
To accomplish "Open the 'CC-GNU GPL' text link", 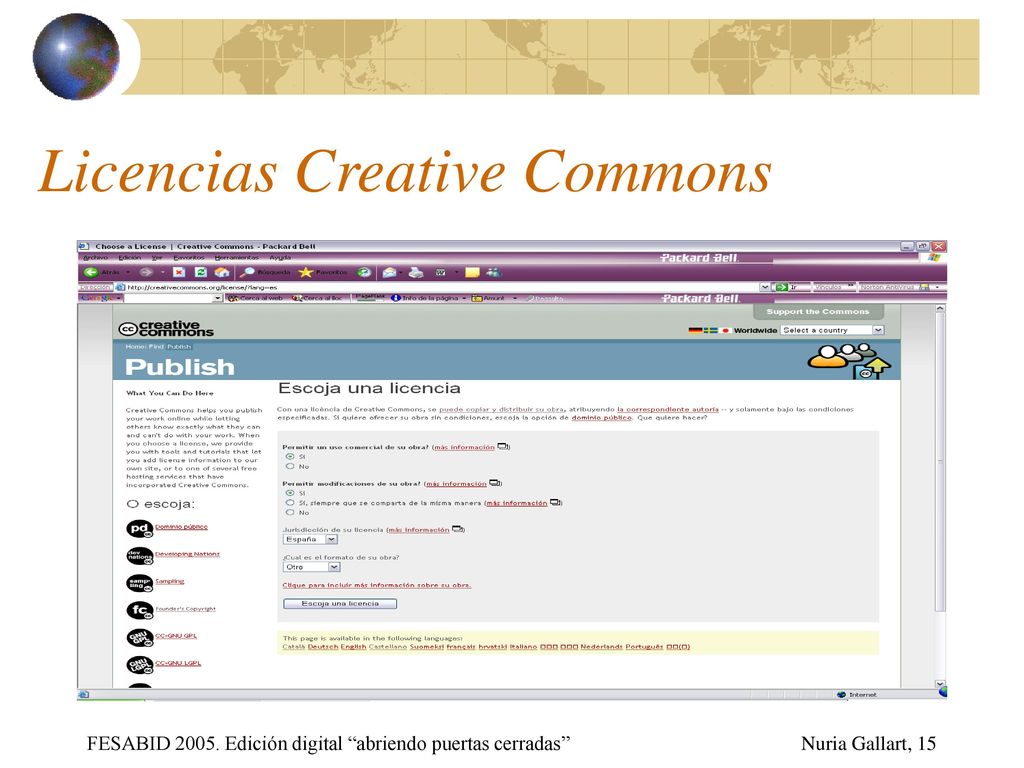I will pos(176,635).
